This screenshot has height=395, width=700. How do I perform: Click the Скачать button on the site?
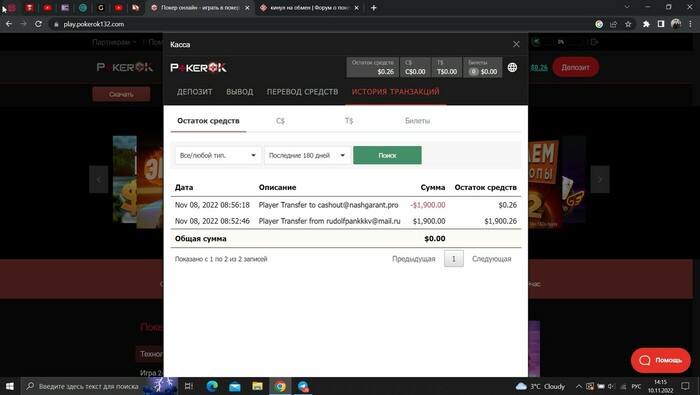[x=121, y=94]
